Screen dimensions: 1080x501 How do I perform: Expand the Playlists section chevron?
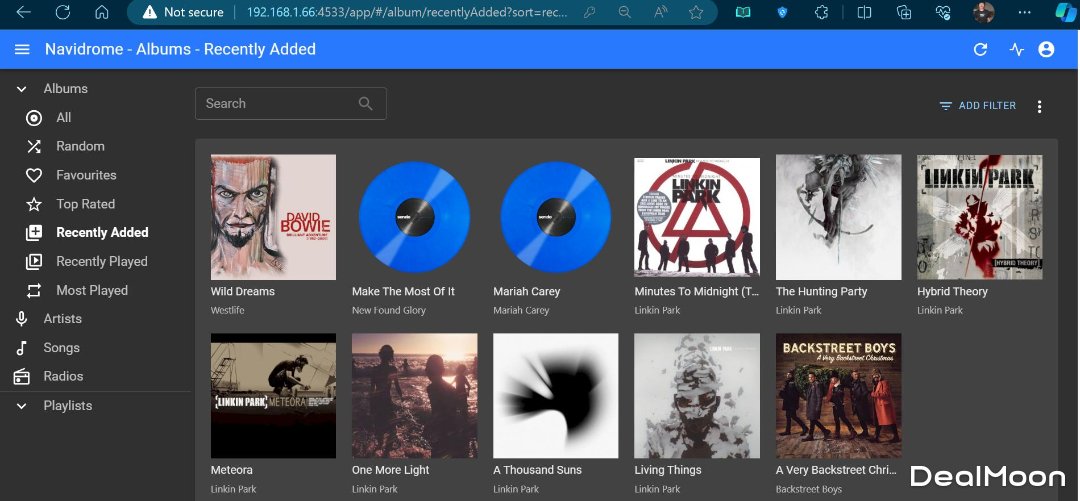click(21, 406)
